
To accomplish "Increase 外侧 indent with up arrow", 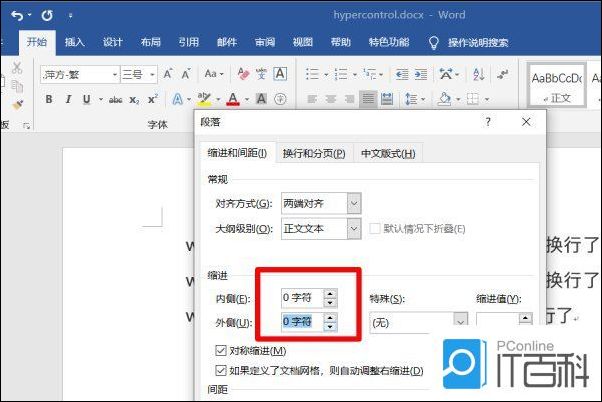I will click(330, 317).
